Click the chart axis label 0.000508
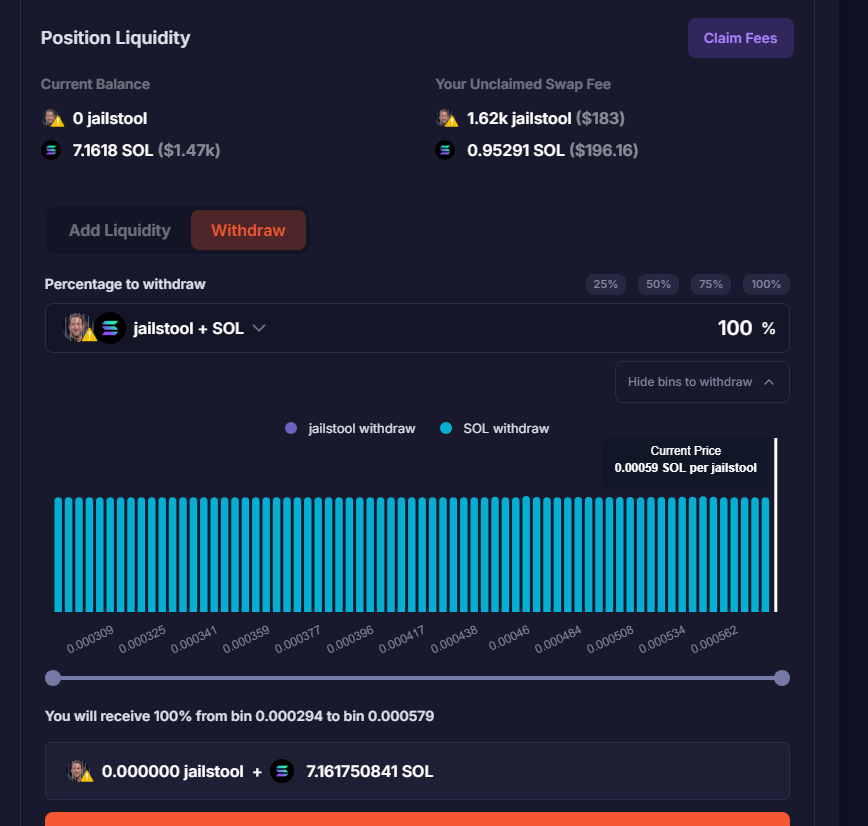Image resolution: width=868 pixels, height=826 pixels. pos(610,639)
